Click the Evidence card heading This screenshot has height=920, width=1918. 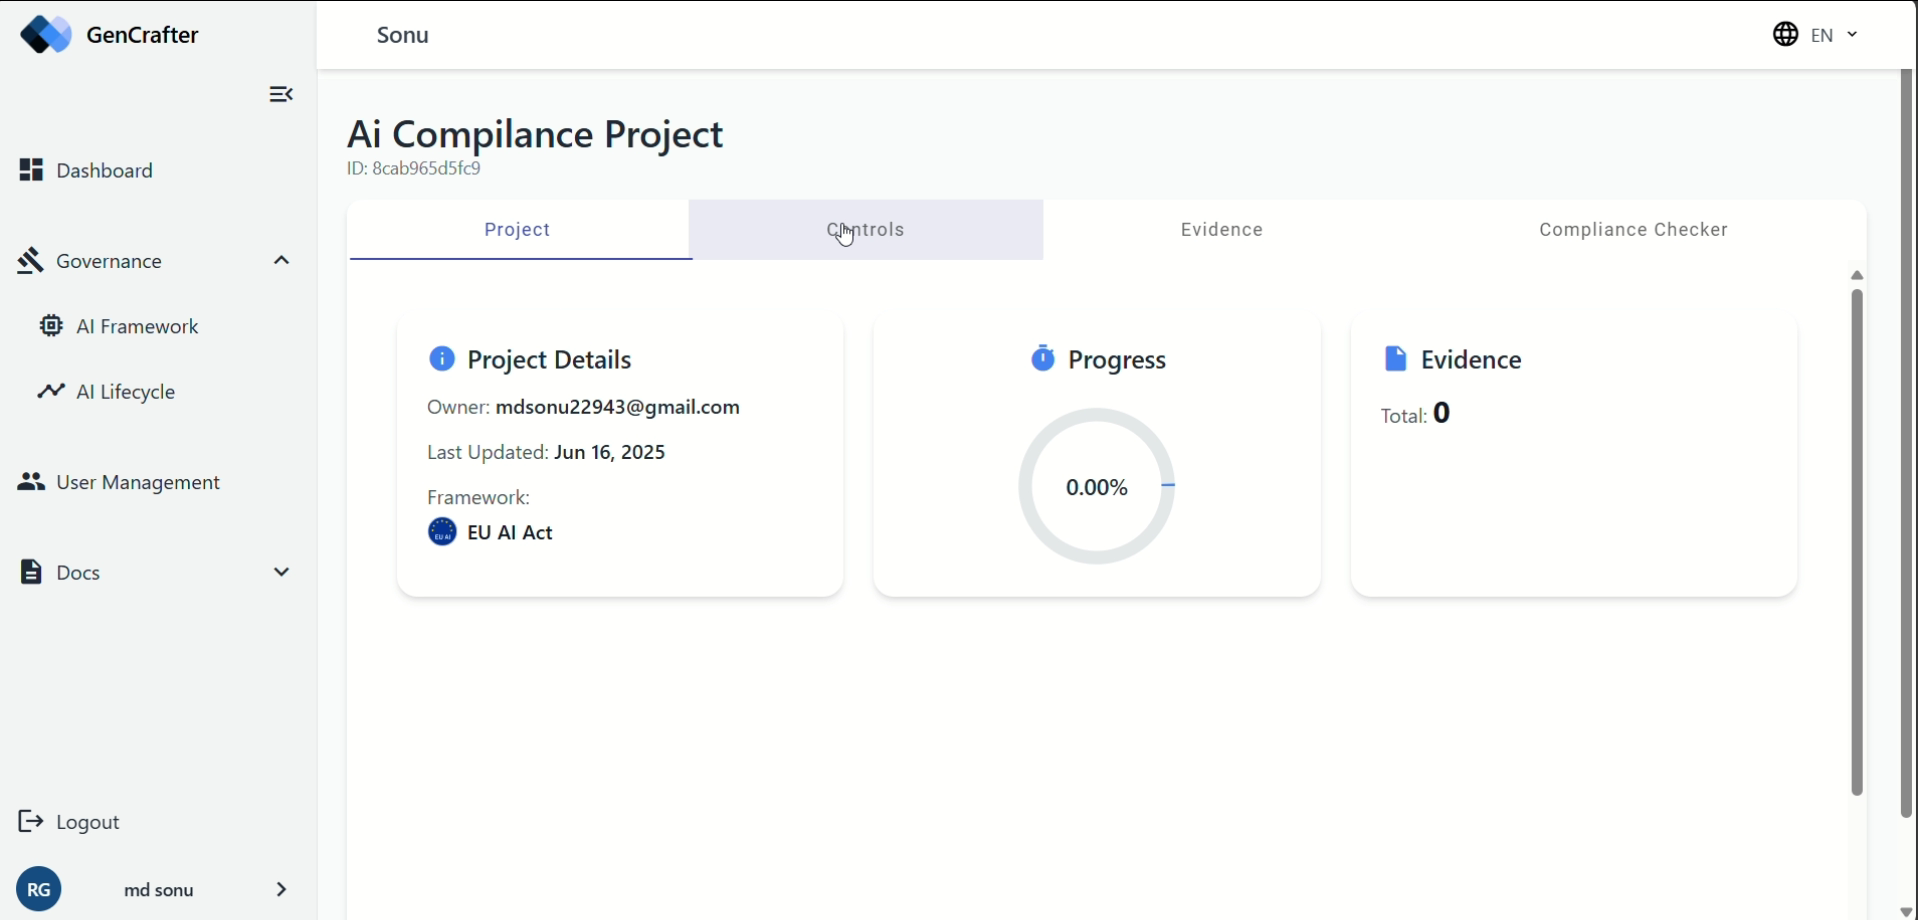[x=1471, y=359]
